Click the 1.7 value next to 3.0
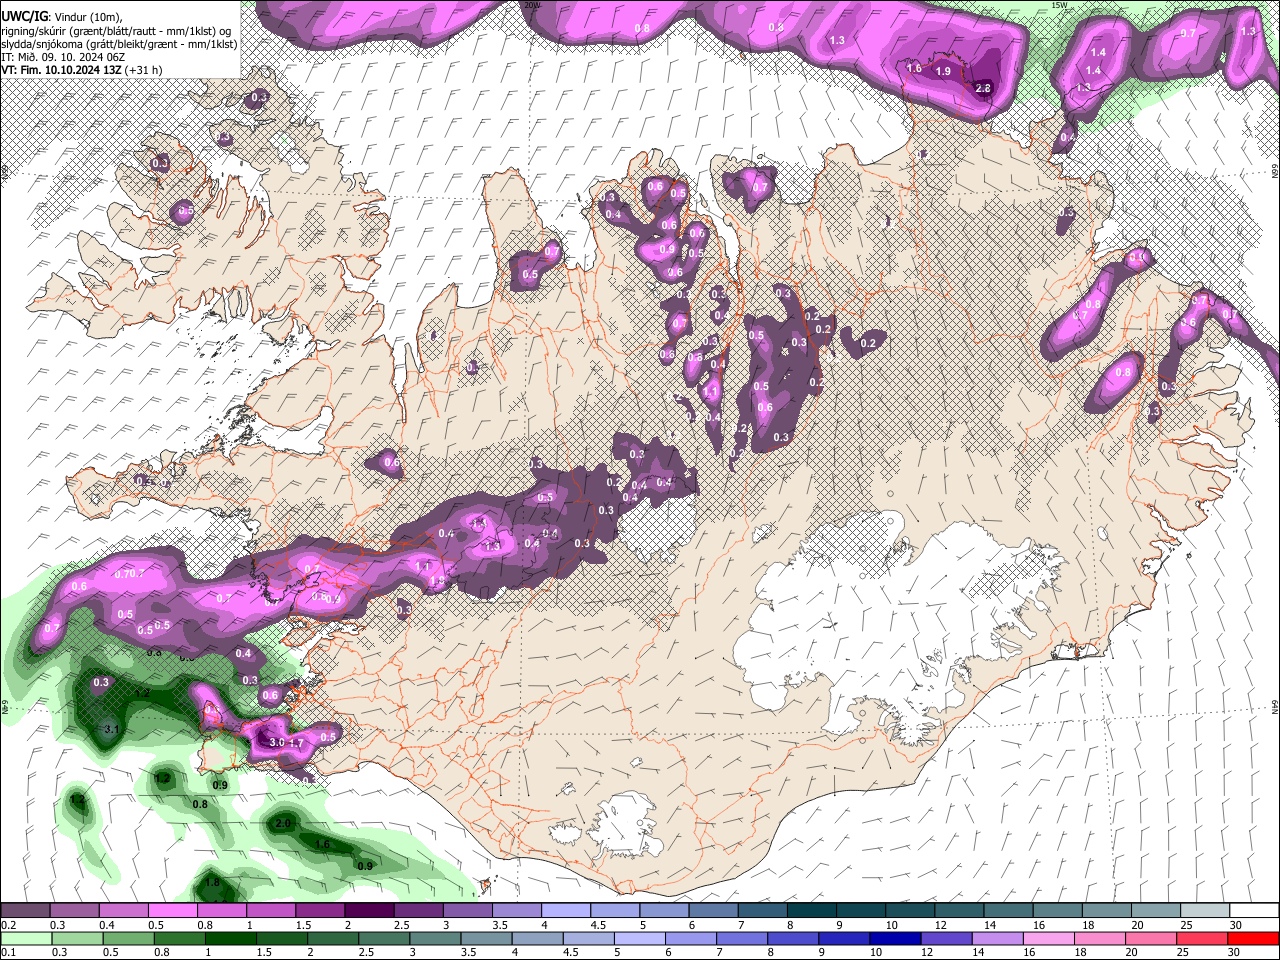This screenshot has height=960, width=1280. tap(296, 743)
